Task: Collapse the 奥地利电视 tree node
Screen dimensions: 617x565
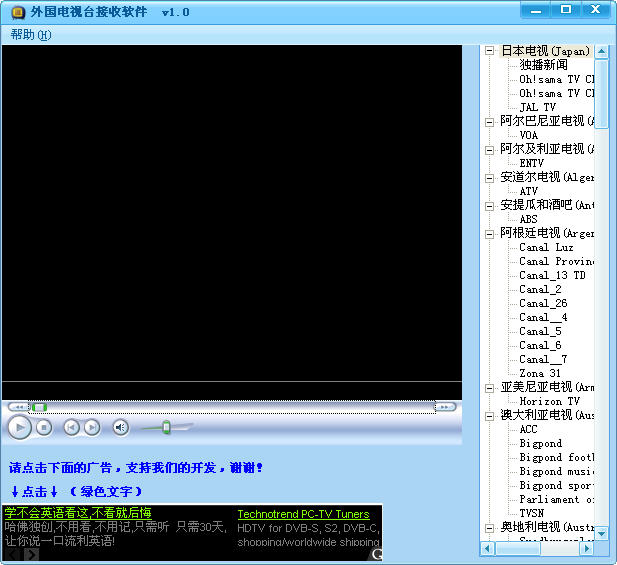Action: 490,528
